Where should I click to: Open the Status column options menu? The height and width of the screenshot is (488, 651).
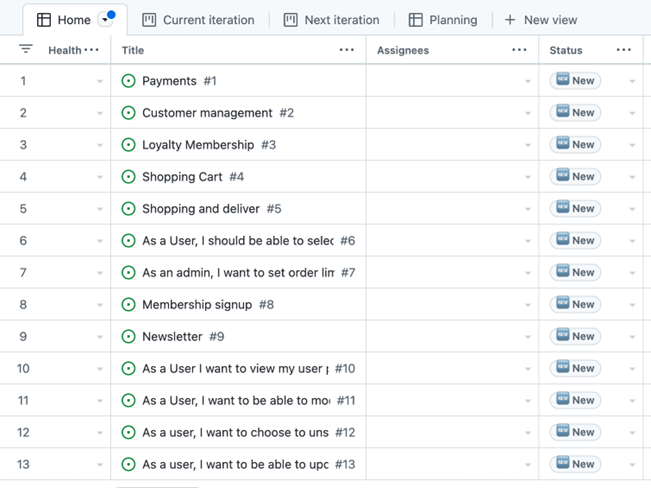pyautogui.click(x=624, y=50)
